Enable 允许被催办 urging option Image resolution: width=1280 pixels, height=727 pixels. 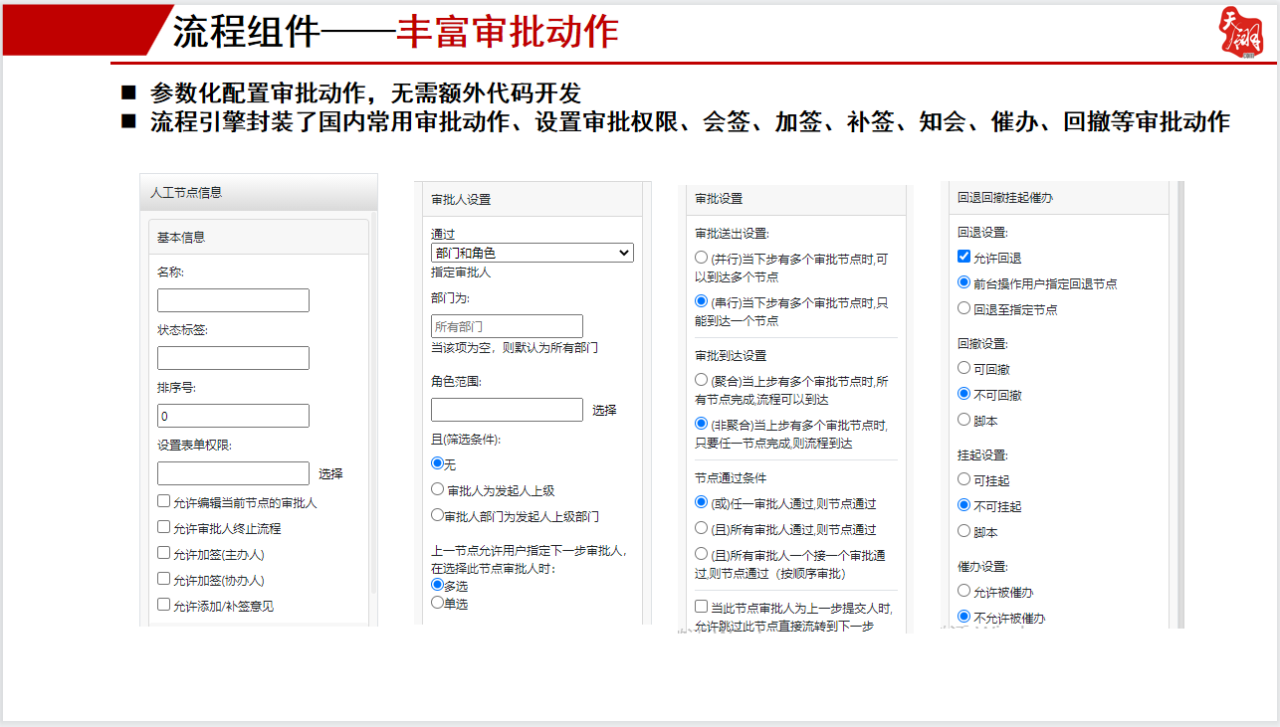coord(962,591)
